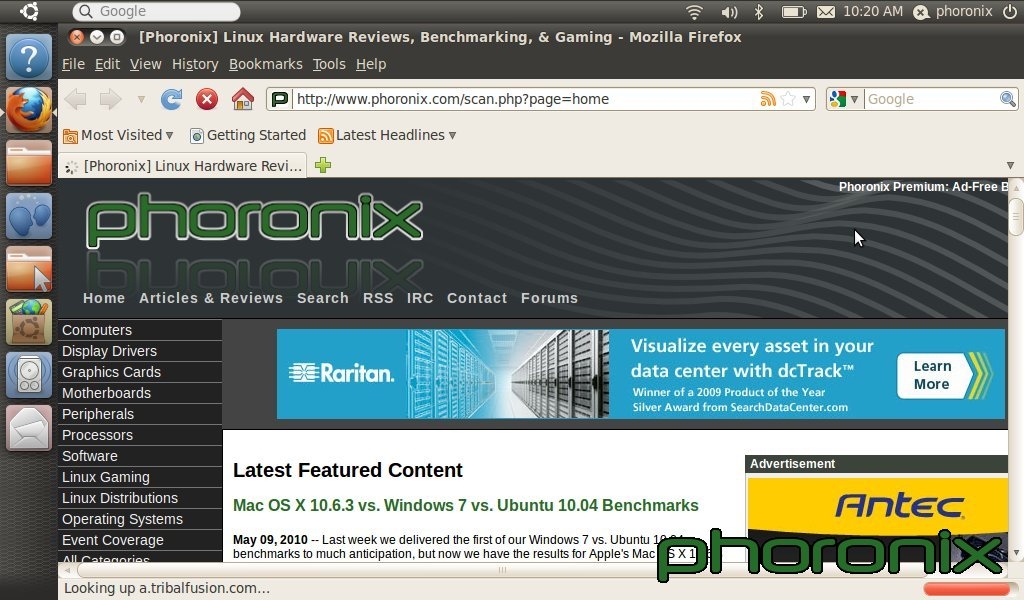Screen dimensions: 1024x600
Task: Expand the Most Visited bookmarks dropdown
Action: [x=169, y=135]
